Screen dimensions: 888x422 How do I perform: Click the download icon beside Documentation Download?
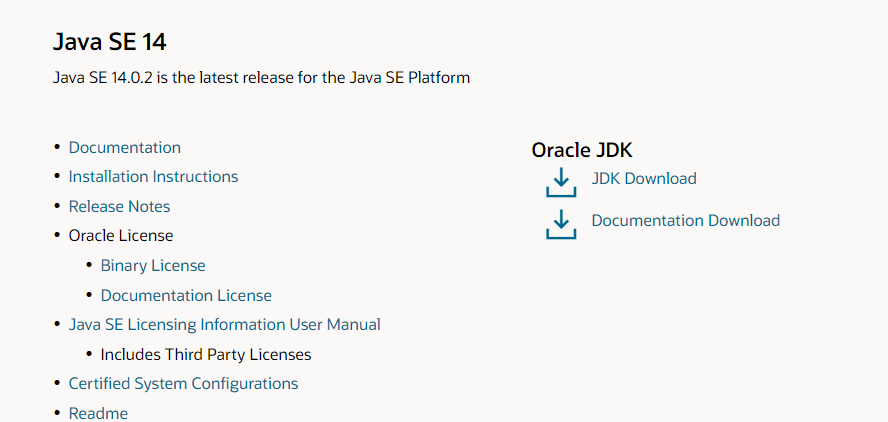[561, 224]
